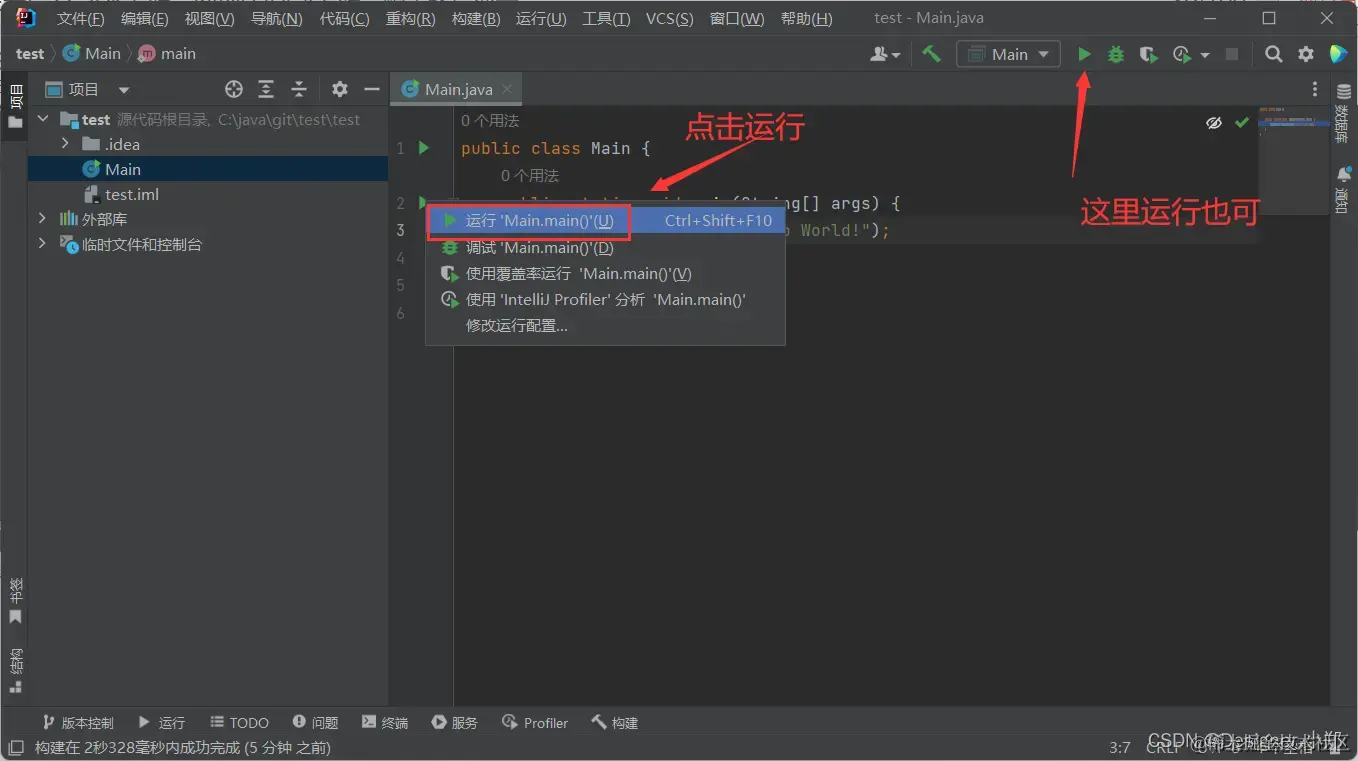The width and height of the screenshot is (1358, 761).
Task: Open IDE settings gear in top toolbar
Action: [1306, 54]
